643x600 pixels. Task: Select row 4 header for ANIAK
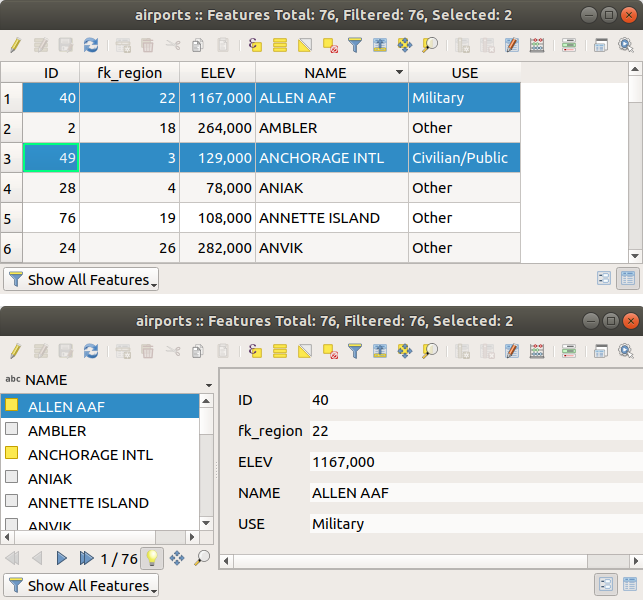click(8, 188)
